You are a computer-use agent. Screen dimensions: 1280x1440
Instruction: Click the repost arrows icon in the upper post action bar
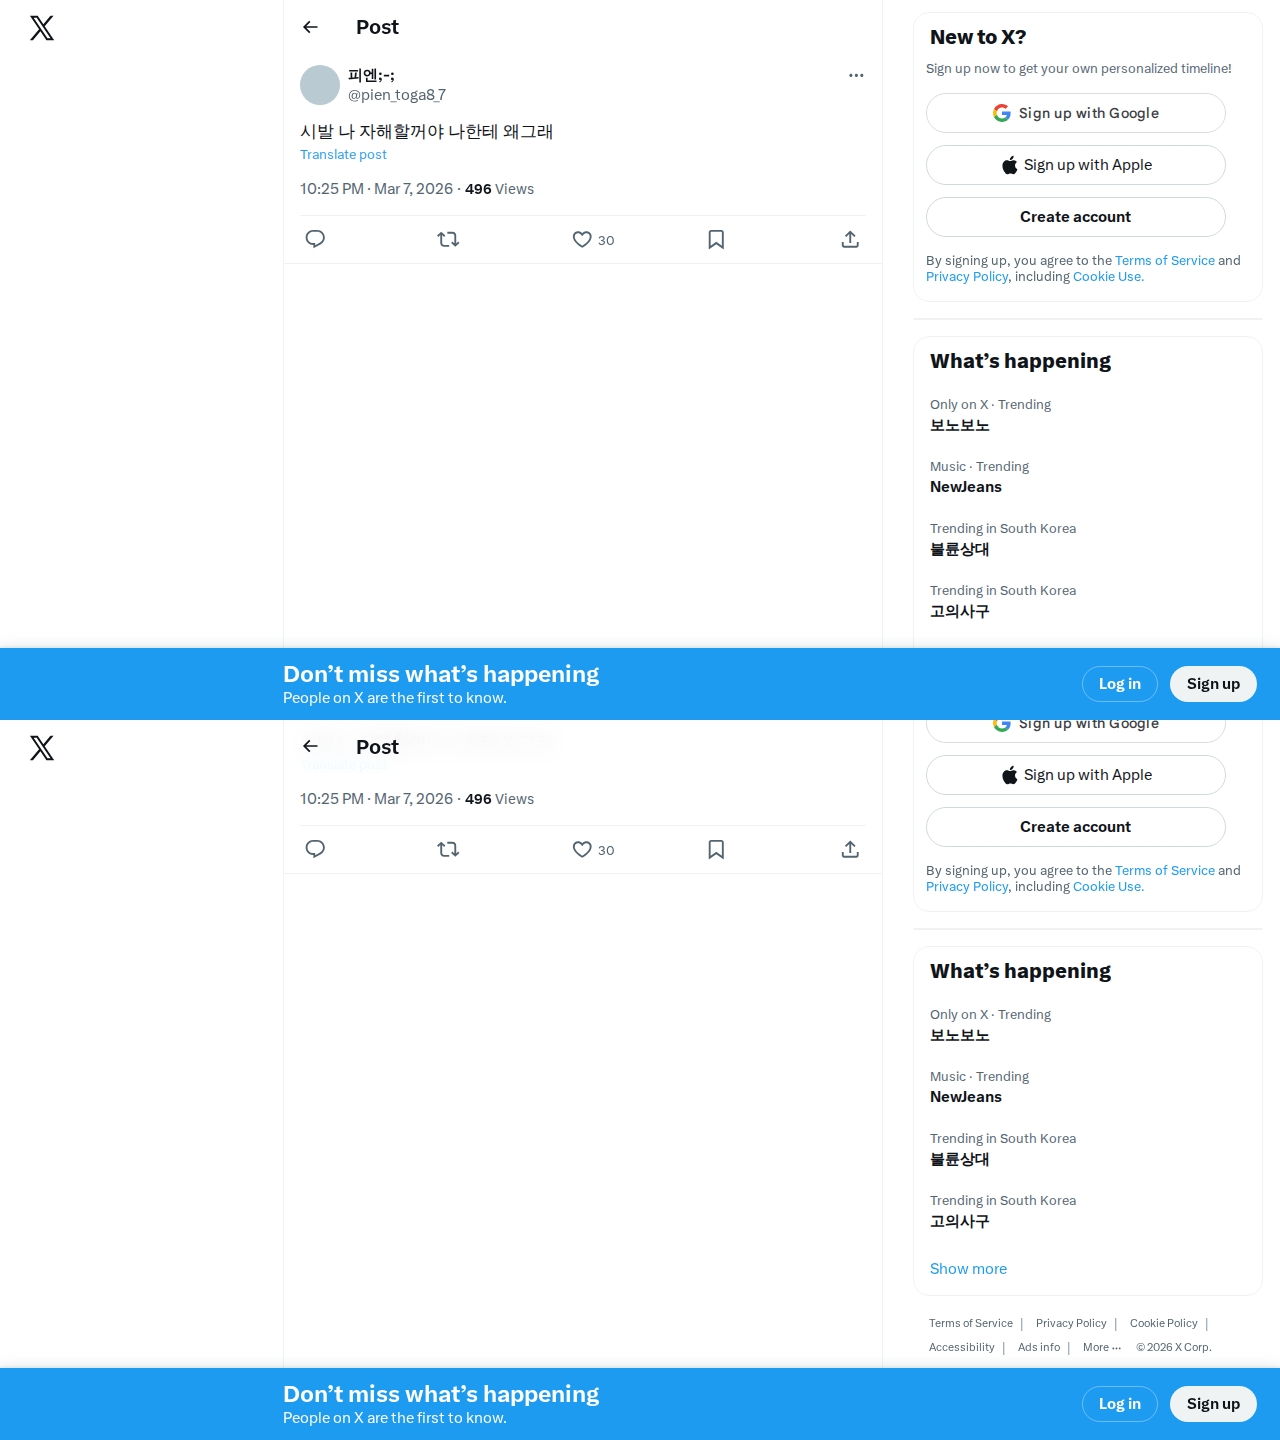tap(448, 239)
